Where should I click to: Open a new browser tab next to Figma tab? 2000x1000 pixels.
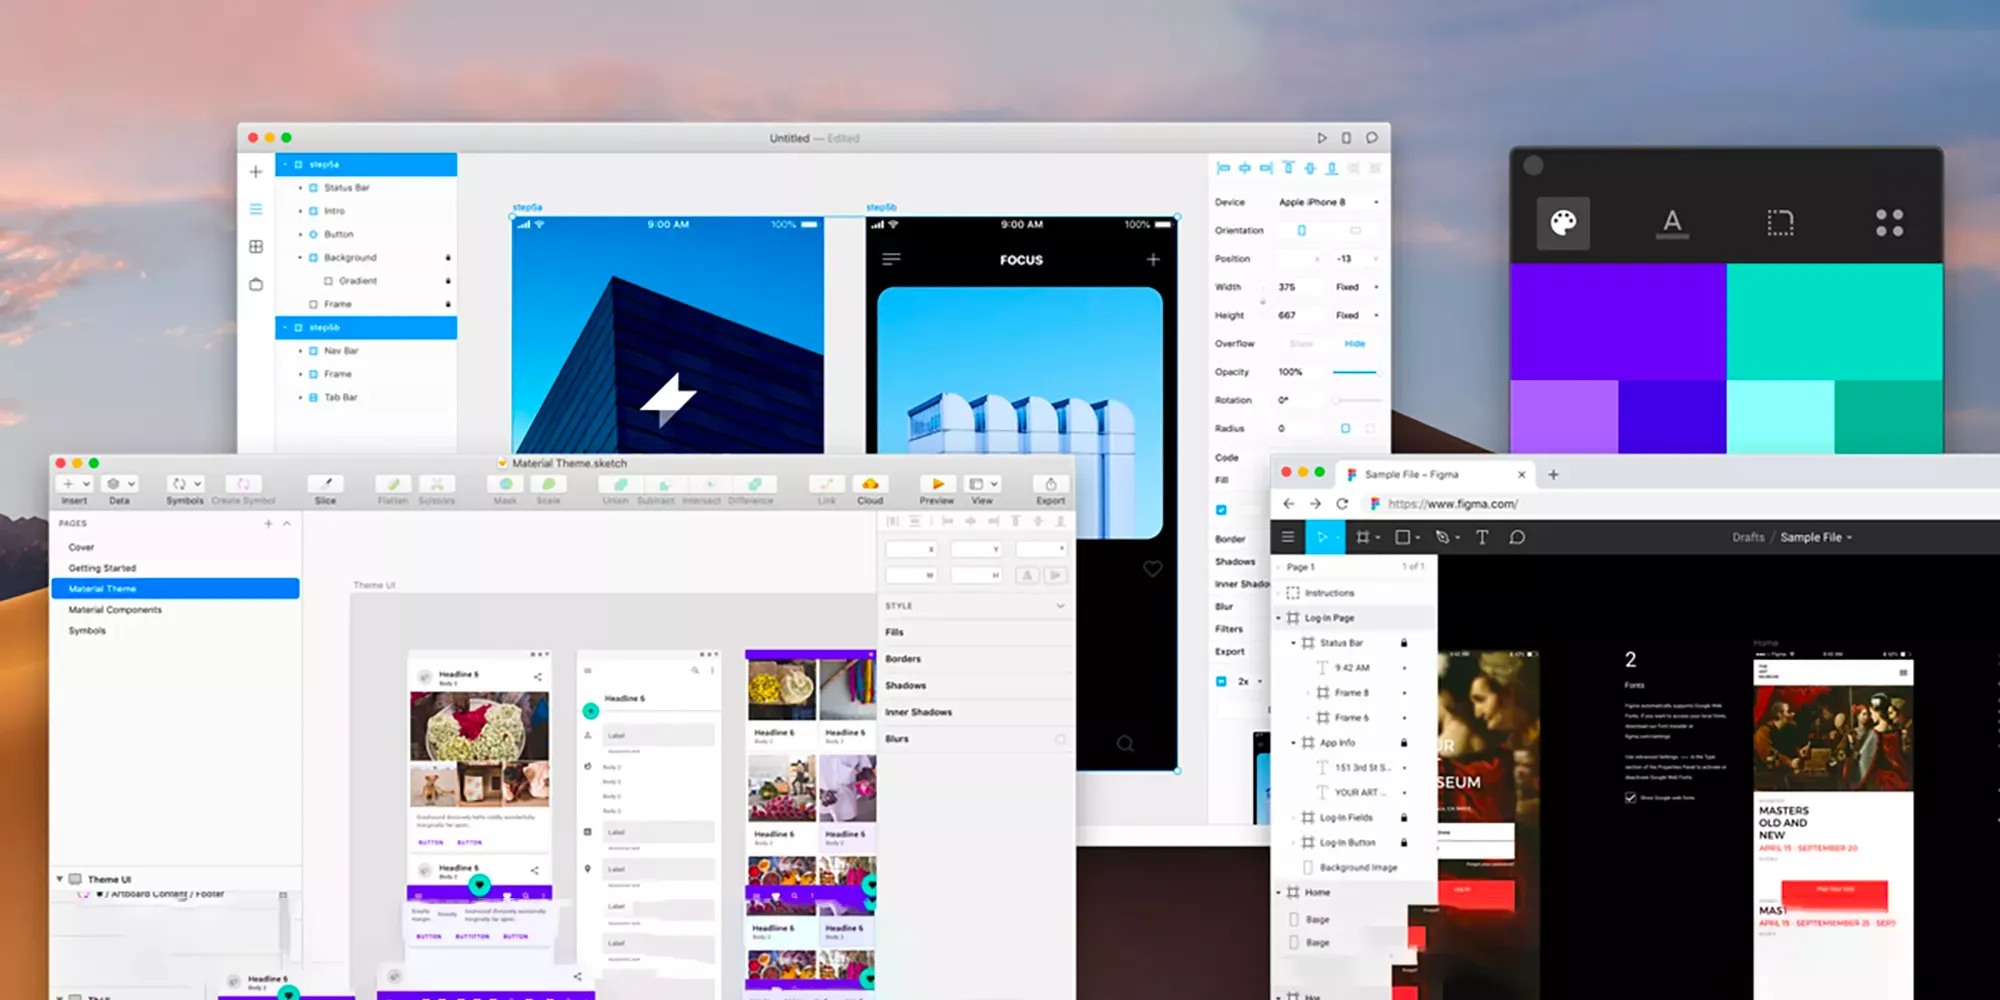point(1553,475)
